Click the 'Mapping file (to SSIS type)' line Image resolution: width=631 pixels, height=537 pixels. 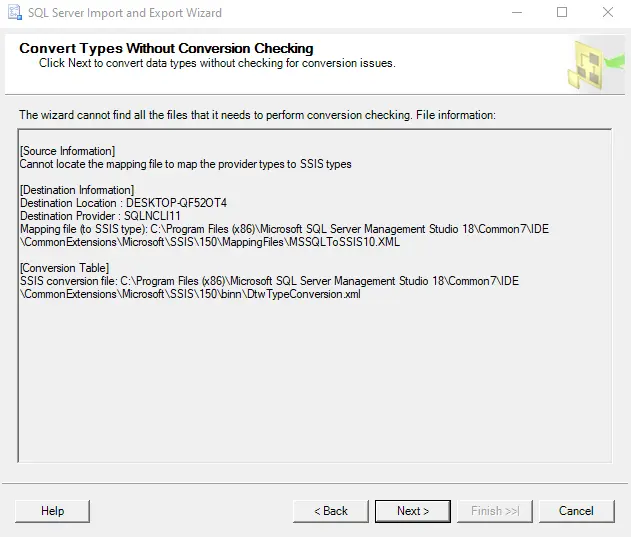point(284,229)
